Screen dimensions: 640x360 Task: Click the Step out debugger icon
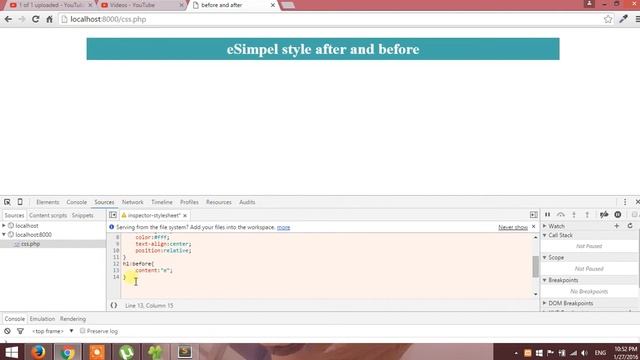[587, 215]
